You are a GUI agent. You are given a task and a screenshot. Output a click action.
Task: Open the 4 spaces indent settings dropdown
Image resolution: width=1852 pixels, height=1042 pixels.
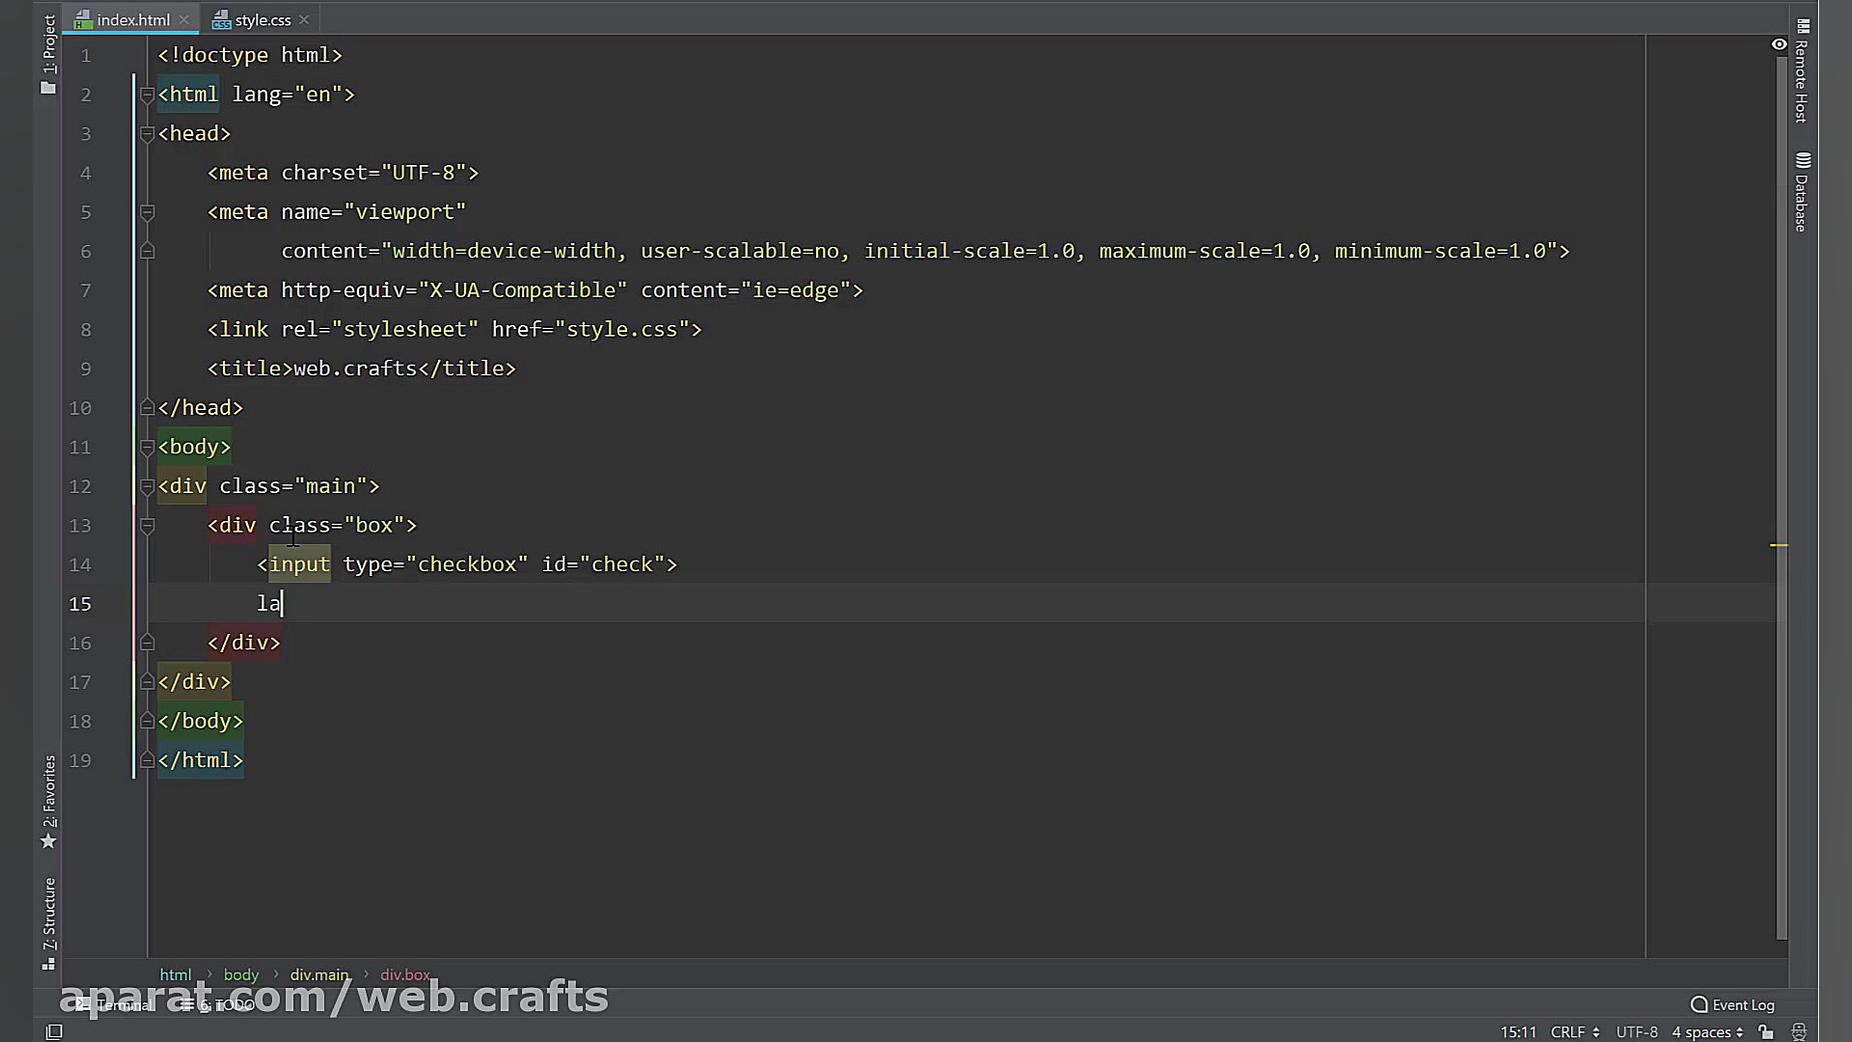[x=1708, y=1032]
